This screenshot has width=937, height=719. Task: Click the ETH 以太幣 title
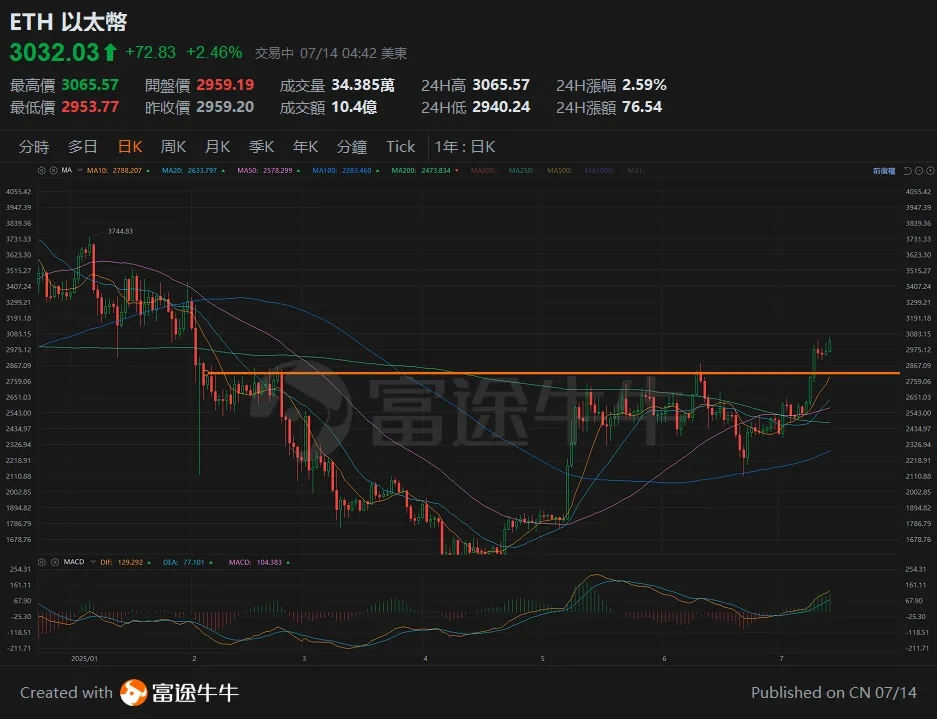tap(68, 22)
